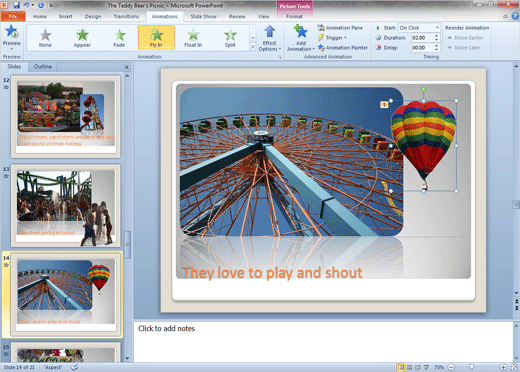The width and height of the screenshot is (520, 372).
Task: Select slide 12 thumbnail
Action: (66, 116)
